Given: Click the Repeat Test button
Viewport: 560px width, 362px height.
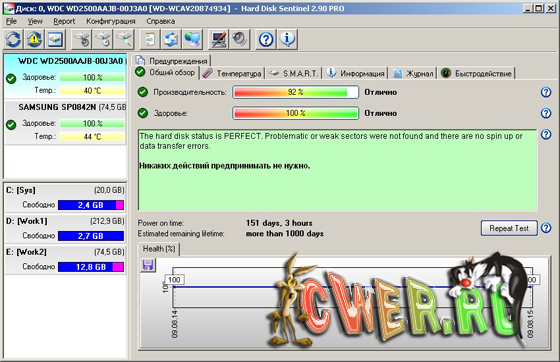Looking at the screenshot, I should coord(509,228).
